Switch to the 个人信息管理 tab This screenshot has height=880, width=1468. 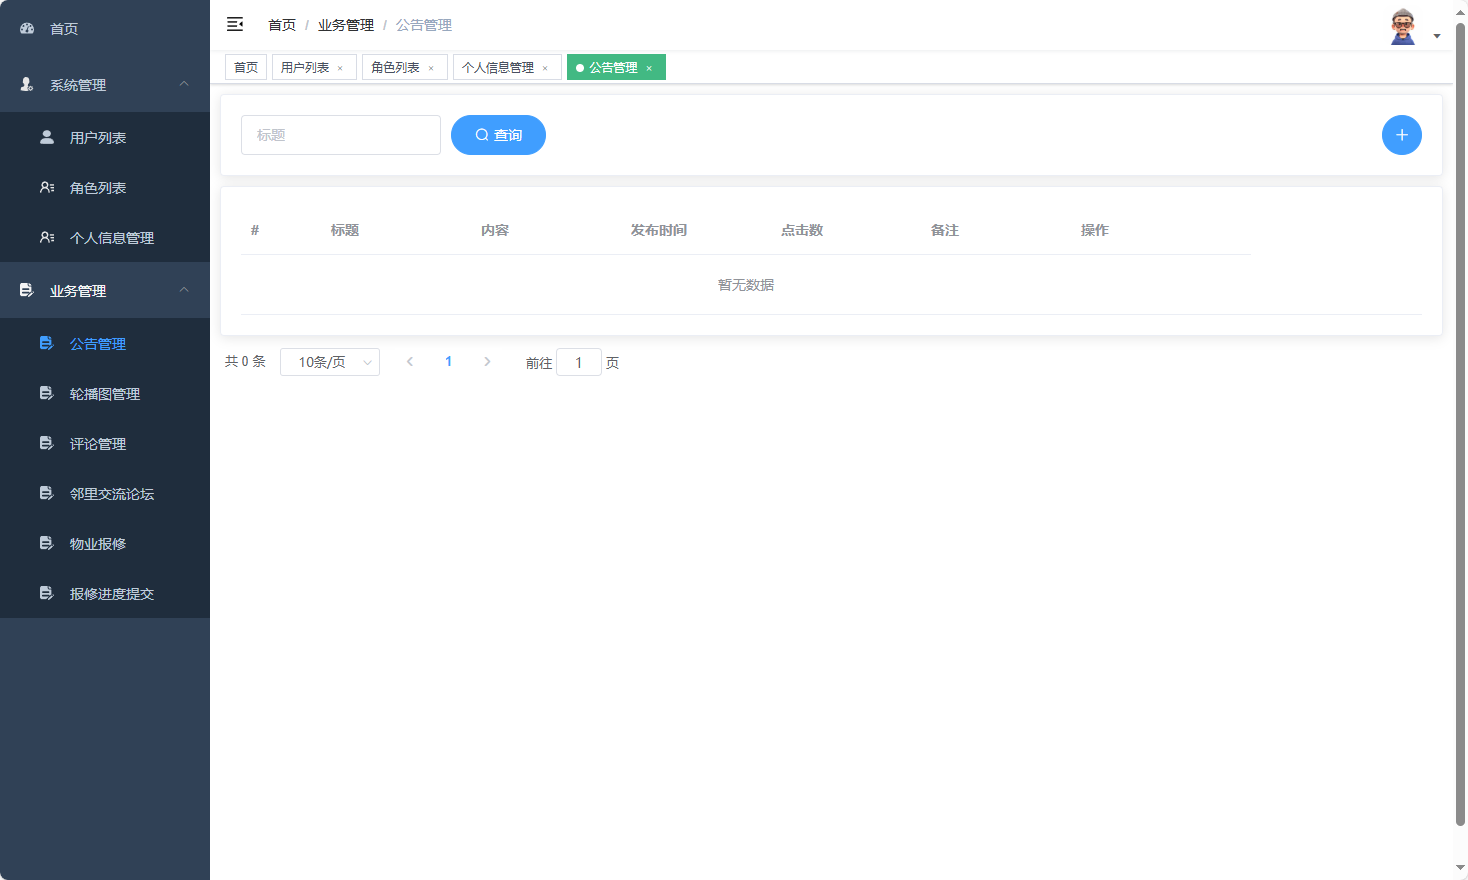pos(500,66)
